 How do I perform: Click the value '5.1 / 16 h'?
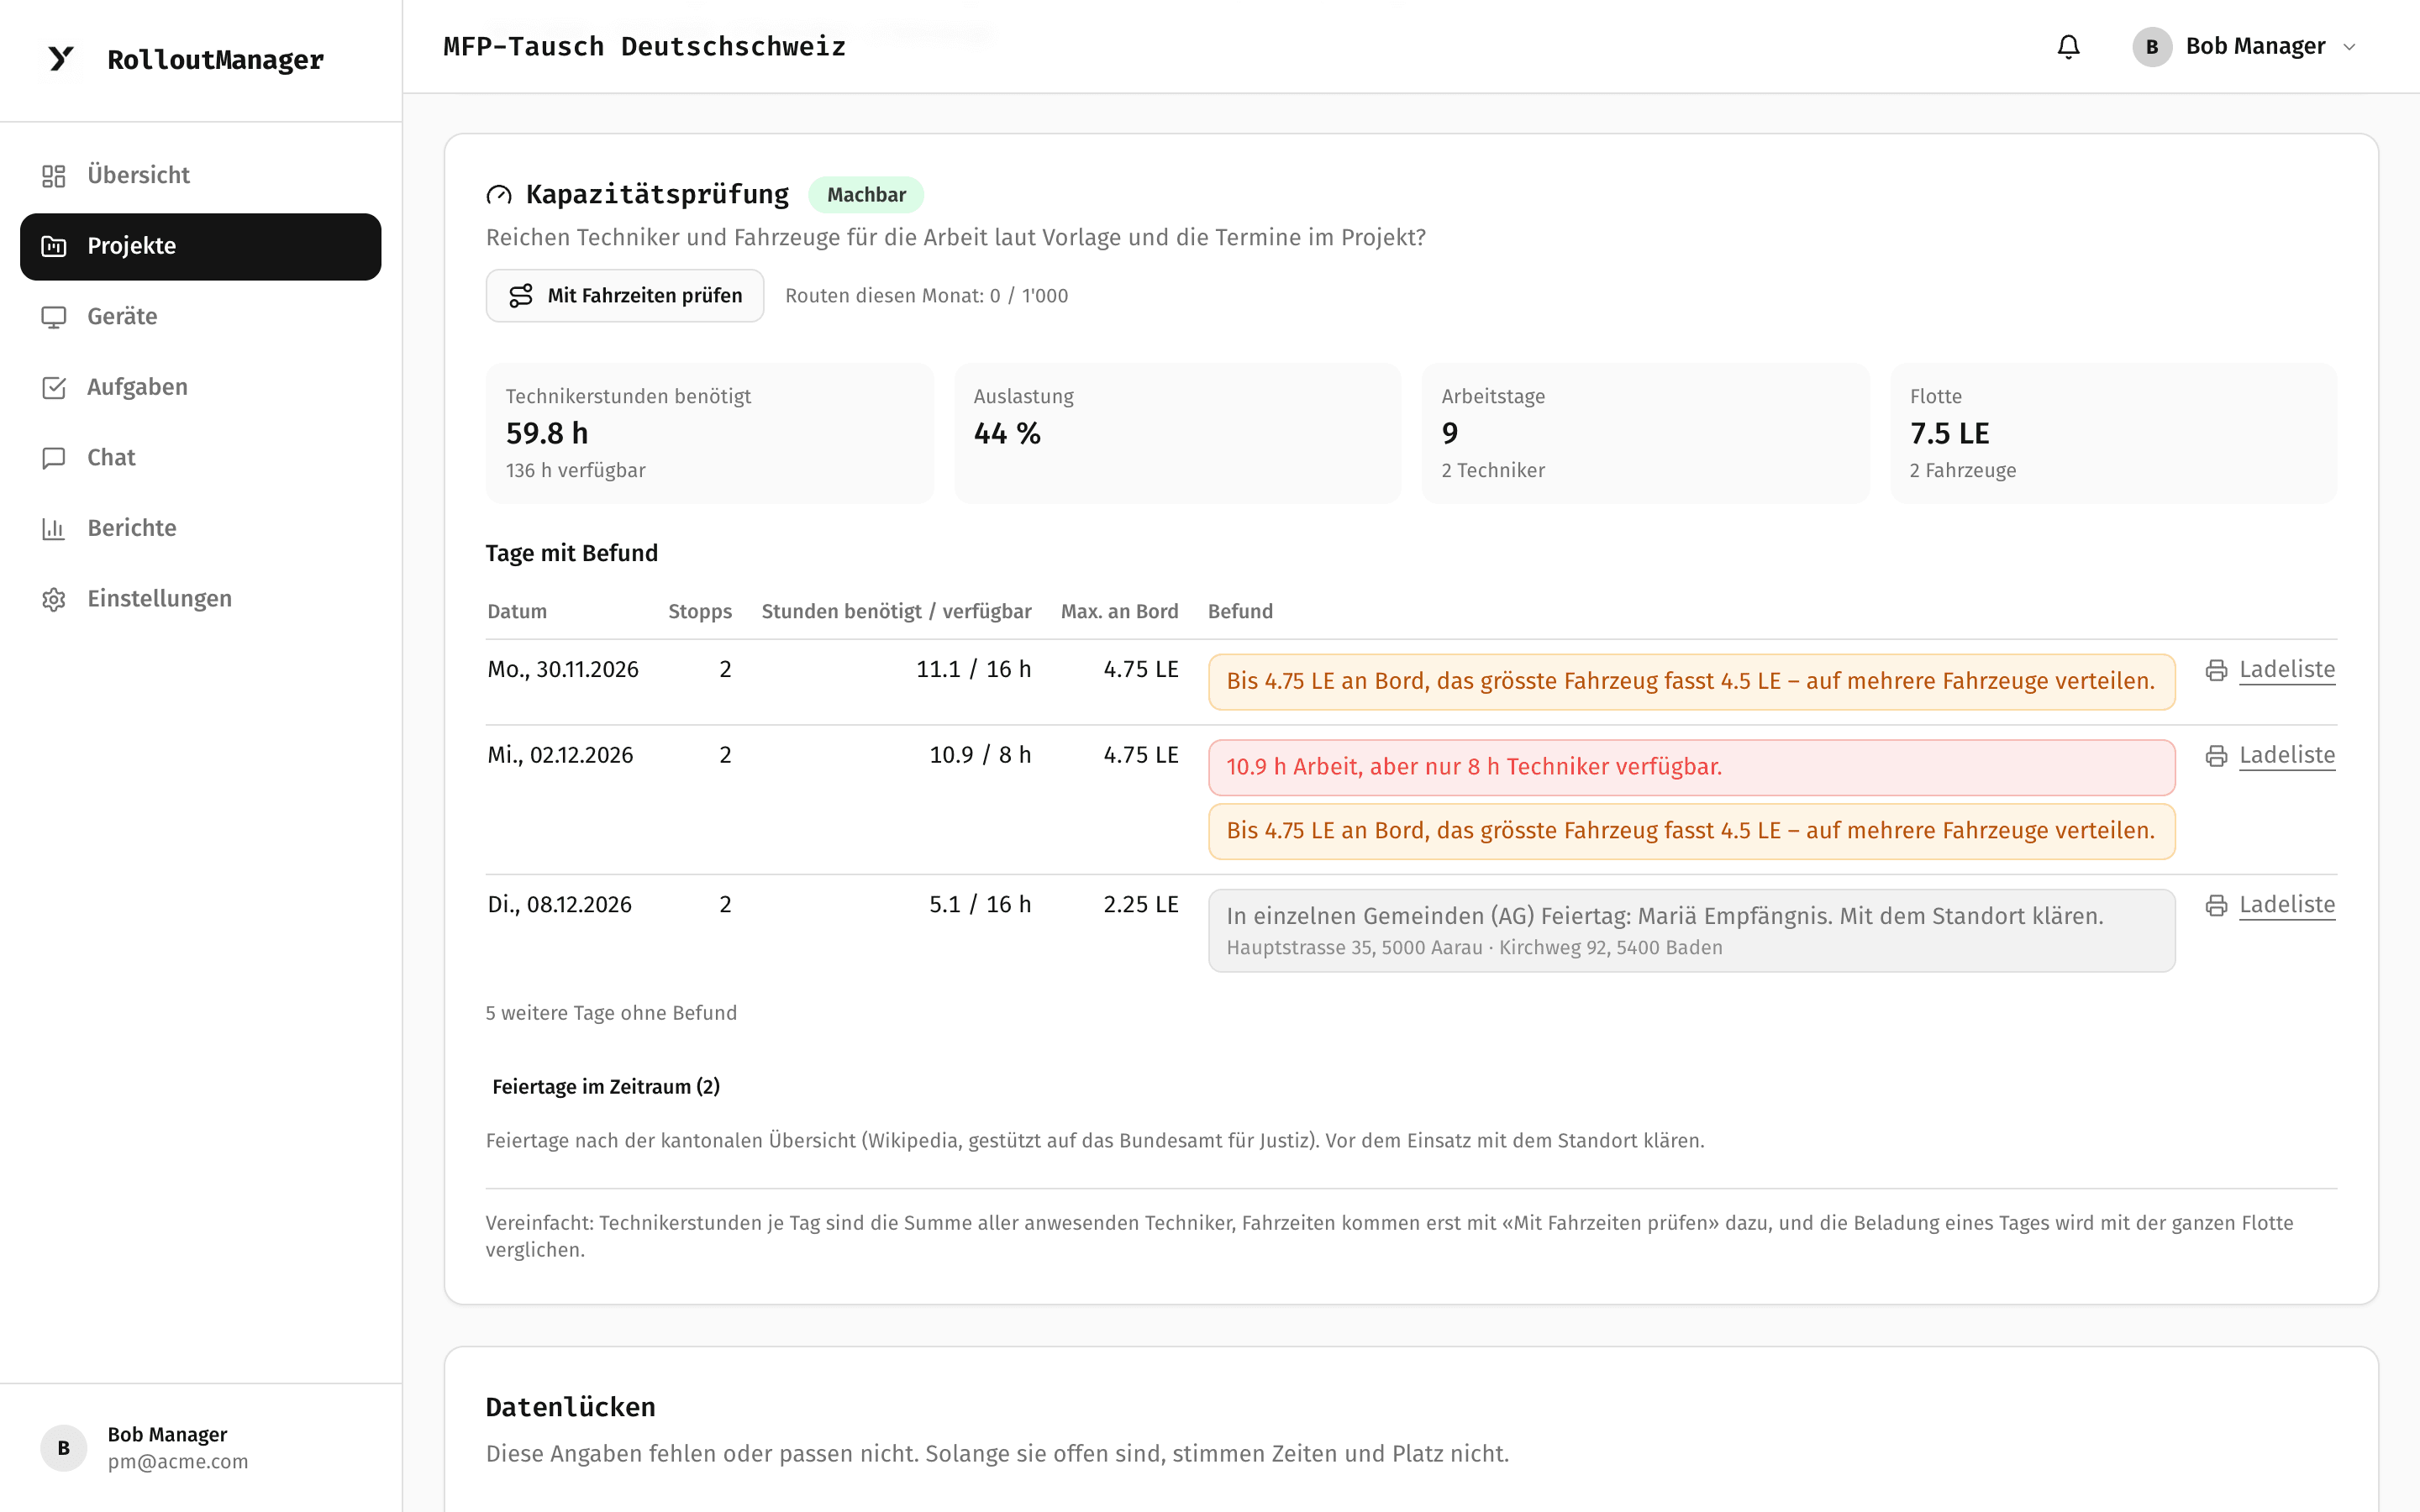(980, 905)
